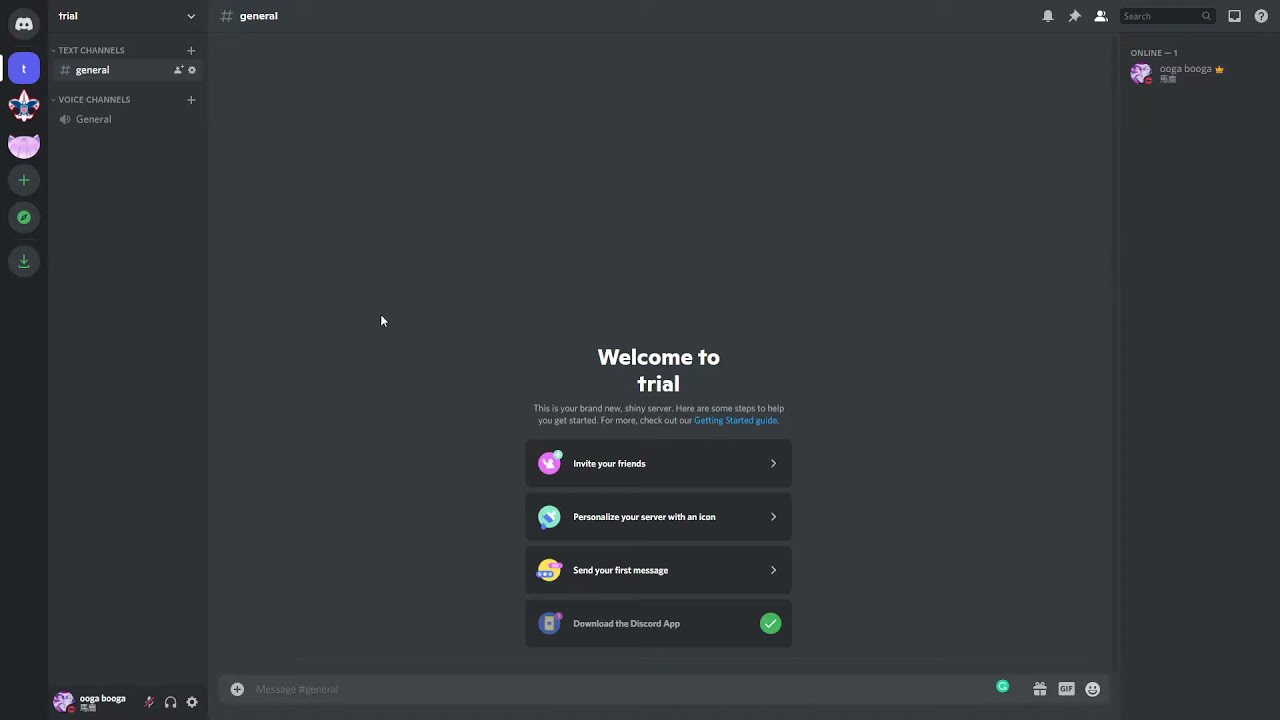Click the general channel header title
Screen dimensions: 1280x720
[258, 16]
